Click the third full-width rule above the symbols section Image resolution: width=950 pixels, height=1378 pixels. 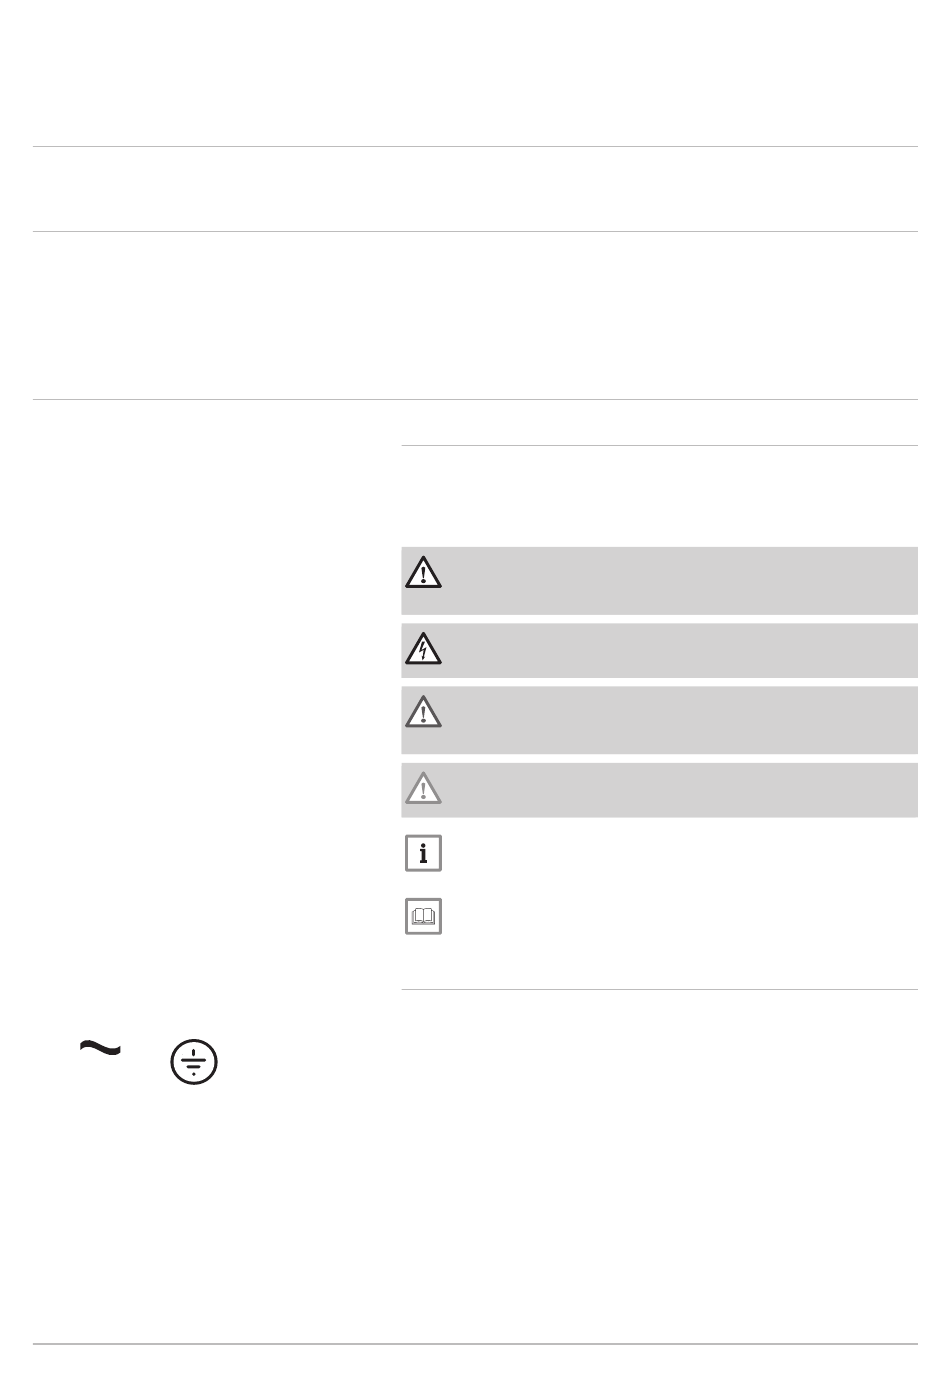(x=475, y=400)
